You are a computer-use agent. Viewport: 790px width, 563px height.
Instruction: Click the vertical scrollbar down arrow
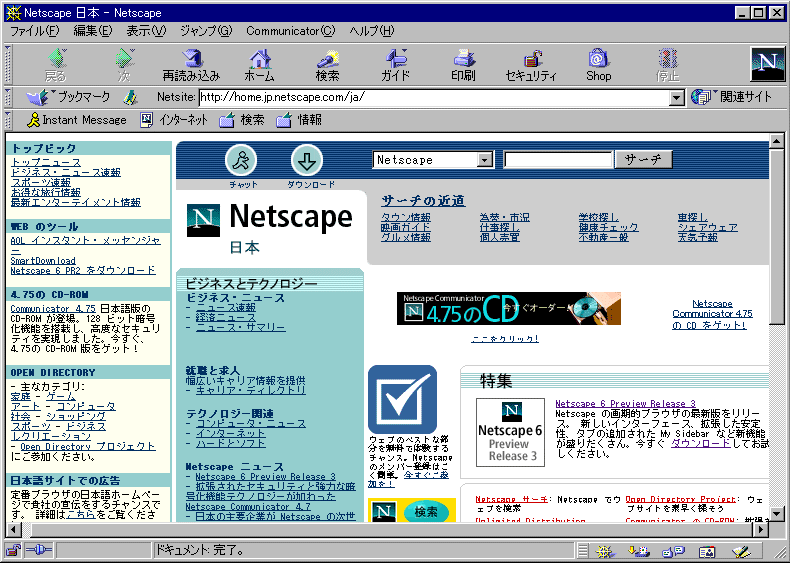(776, 514)
